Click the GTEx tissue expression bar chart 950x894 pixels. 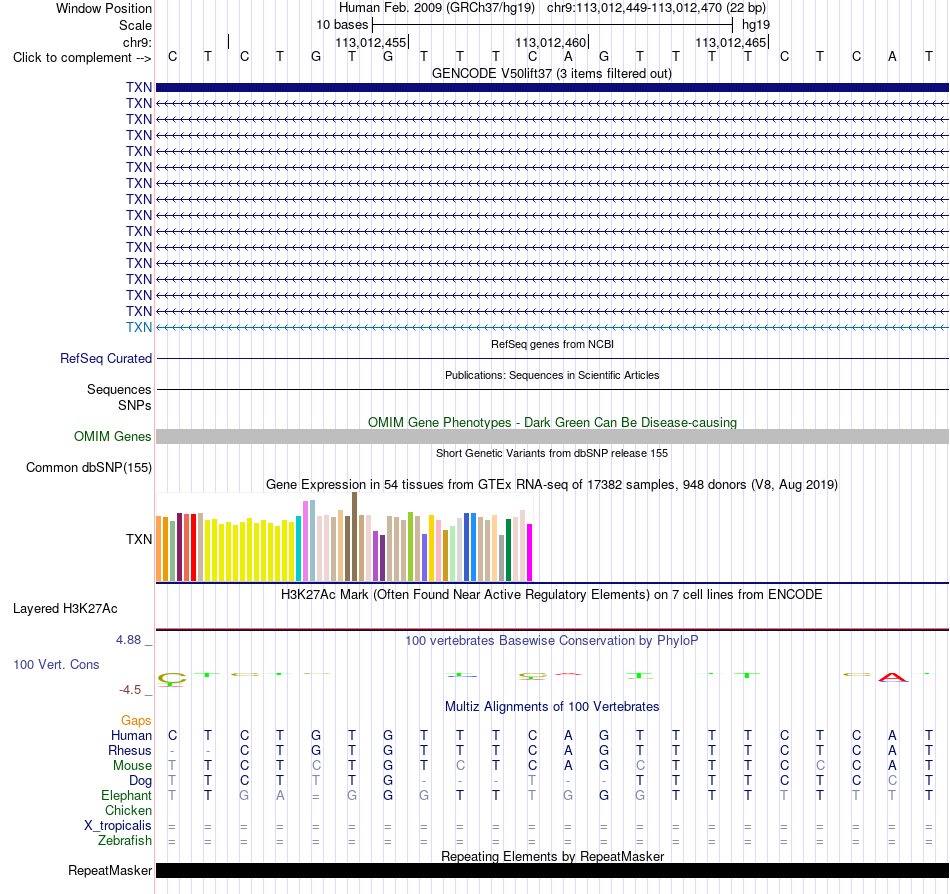(344, 537)
